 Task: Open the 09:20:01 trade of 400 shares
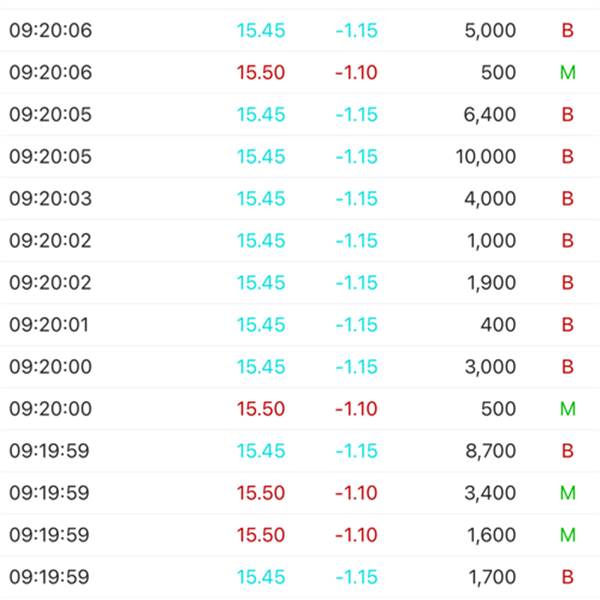click(x=300, y=325)
